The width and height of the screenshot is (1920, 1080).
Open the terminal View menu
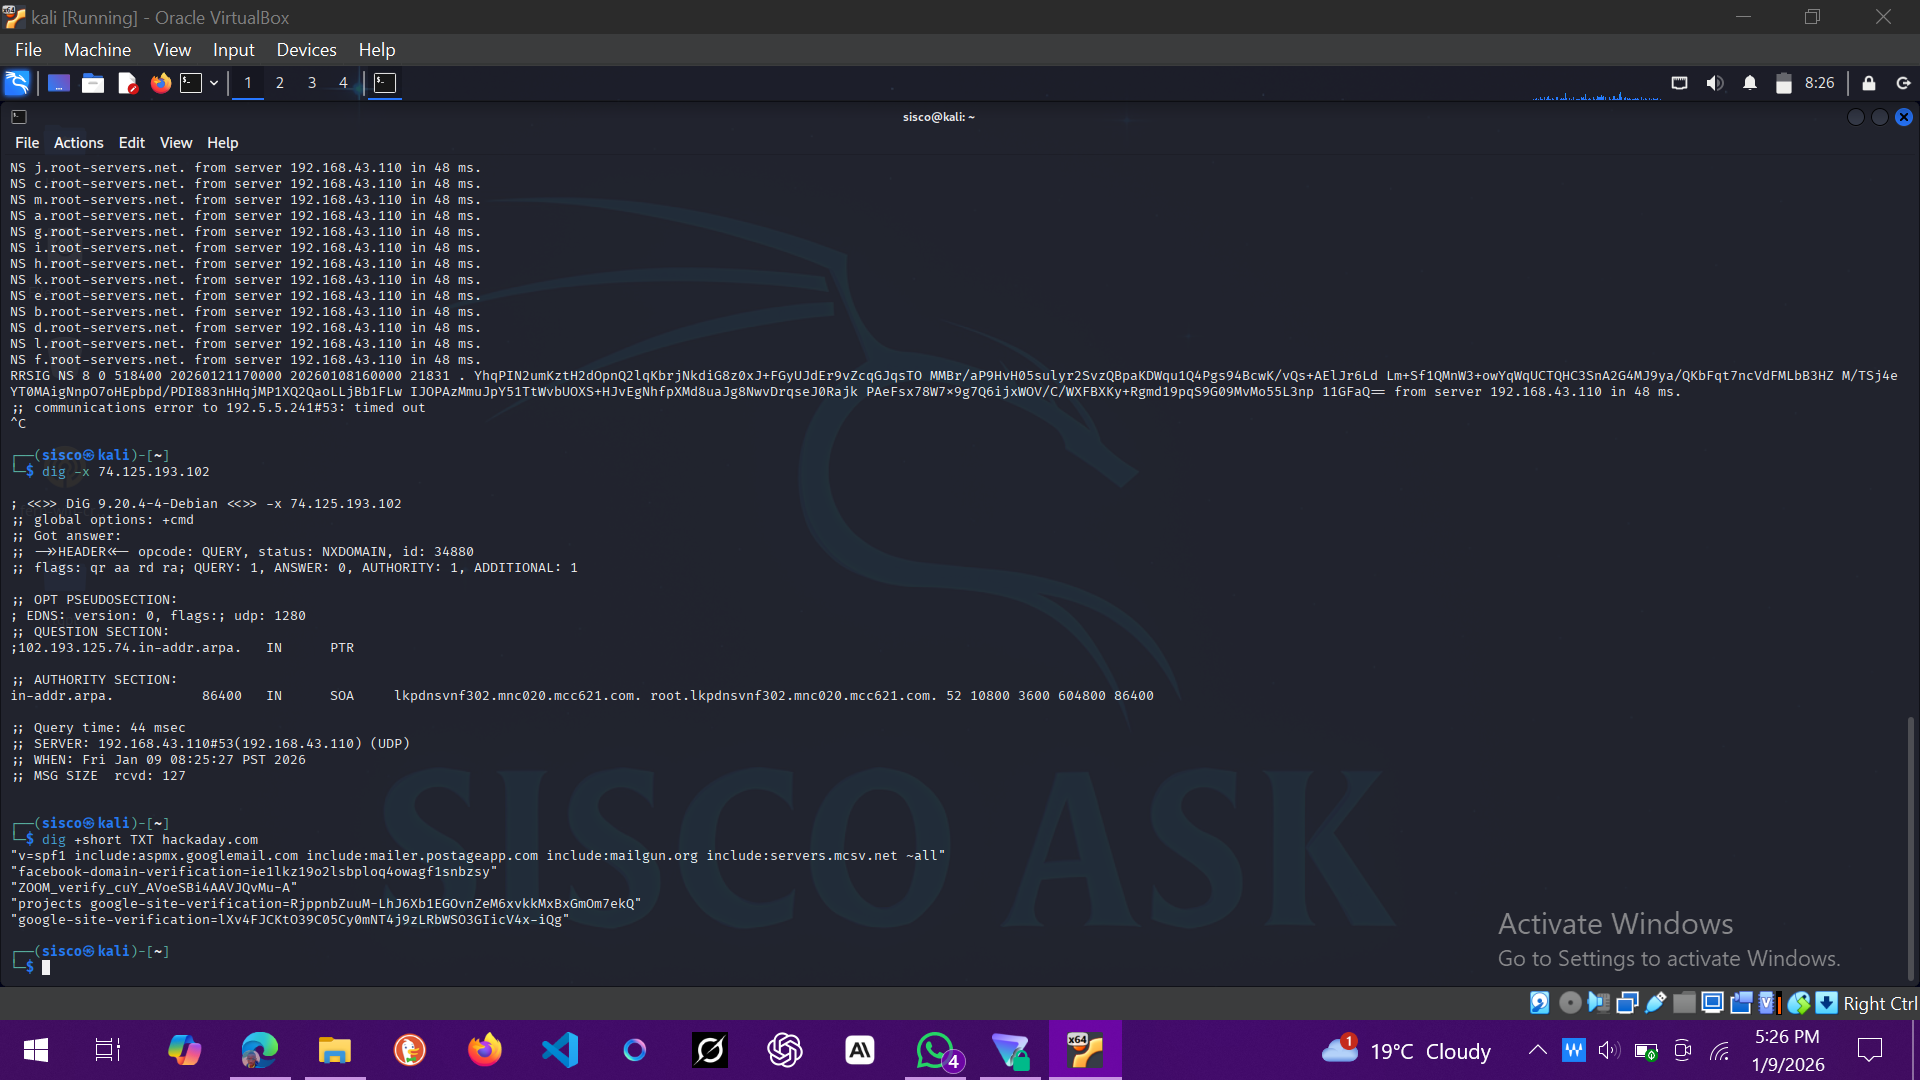(176, 143)
